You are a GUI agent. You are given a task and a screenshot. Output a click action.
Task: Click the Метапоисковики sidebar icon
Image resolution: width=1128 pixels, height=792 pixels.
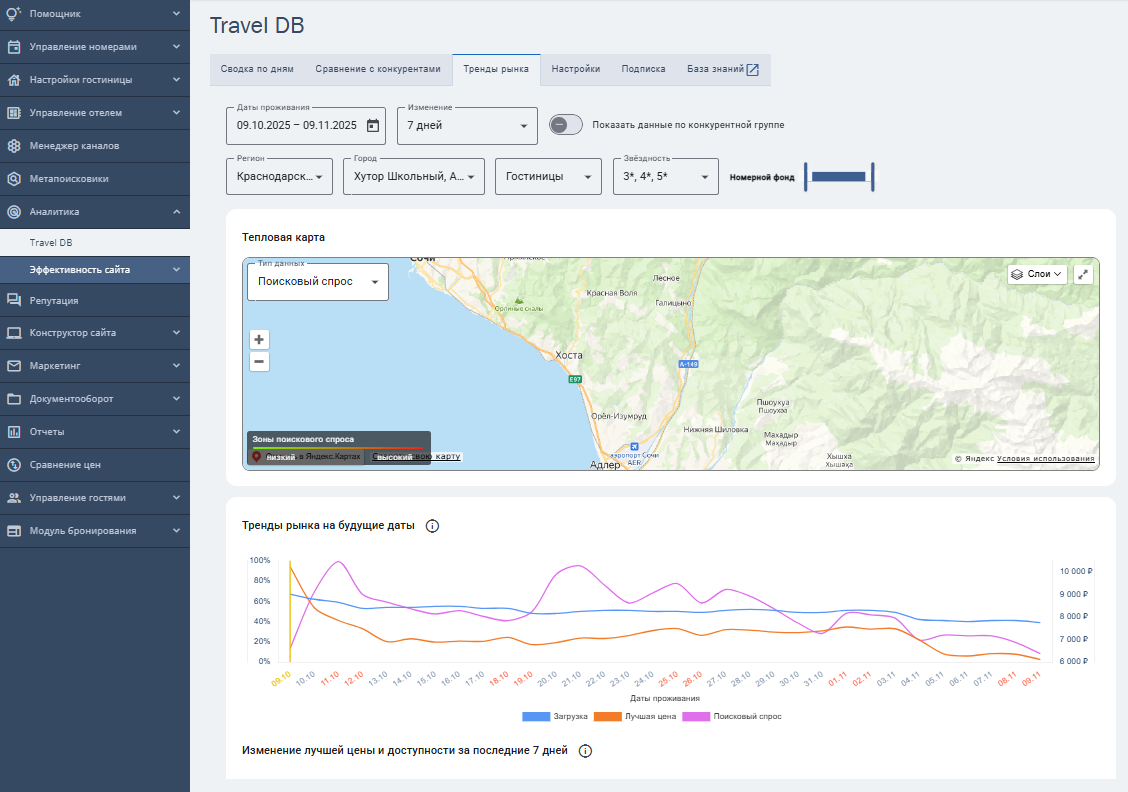[x=14, y=179]
